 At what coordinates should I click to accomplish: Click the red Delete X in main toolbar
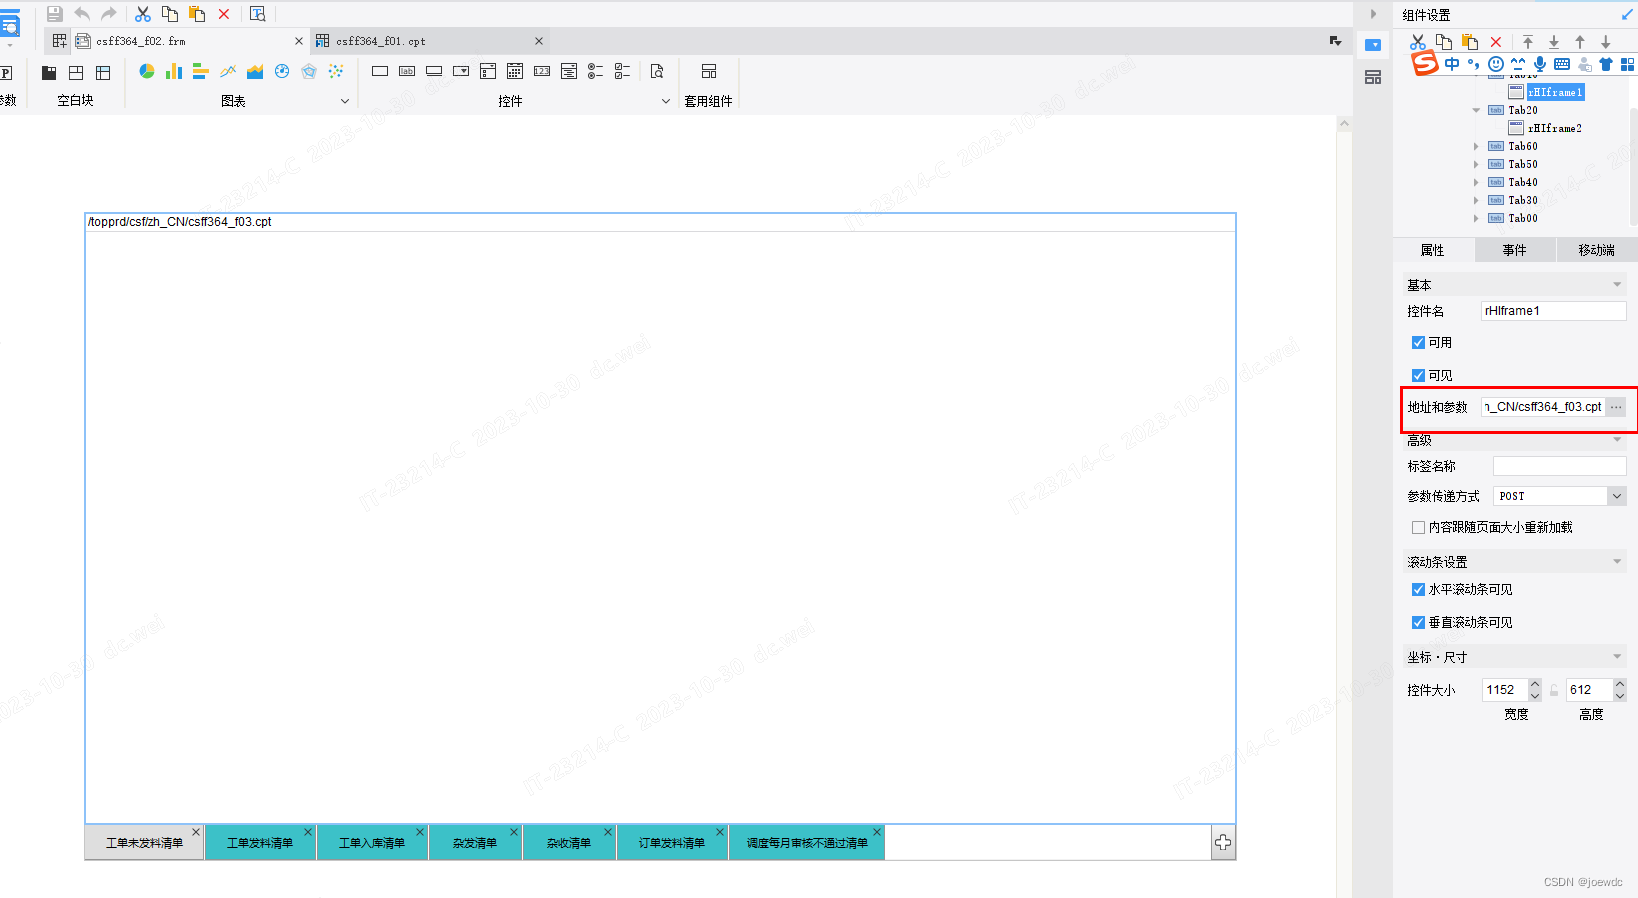tap(224, 14)
